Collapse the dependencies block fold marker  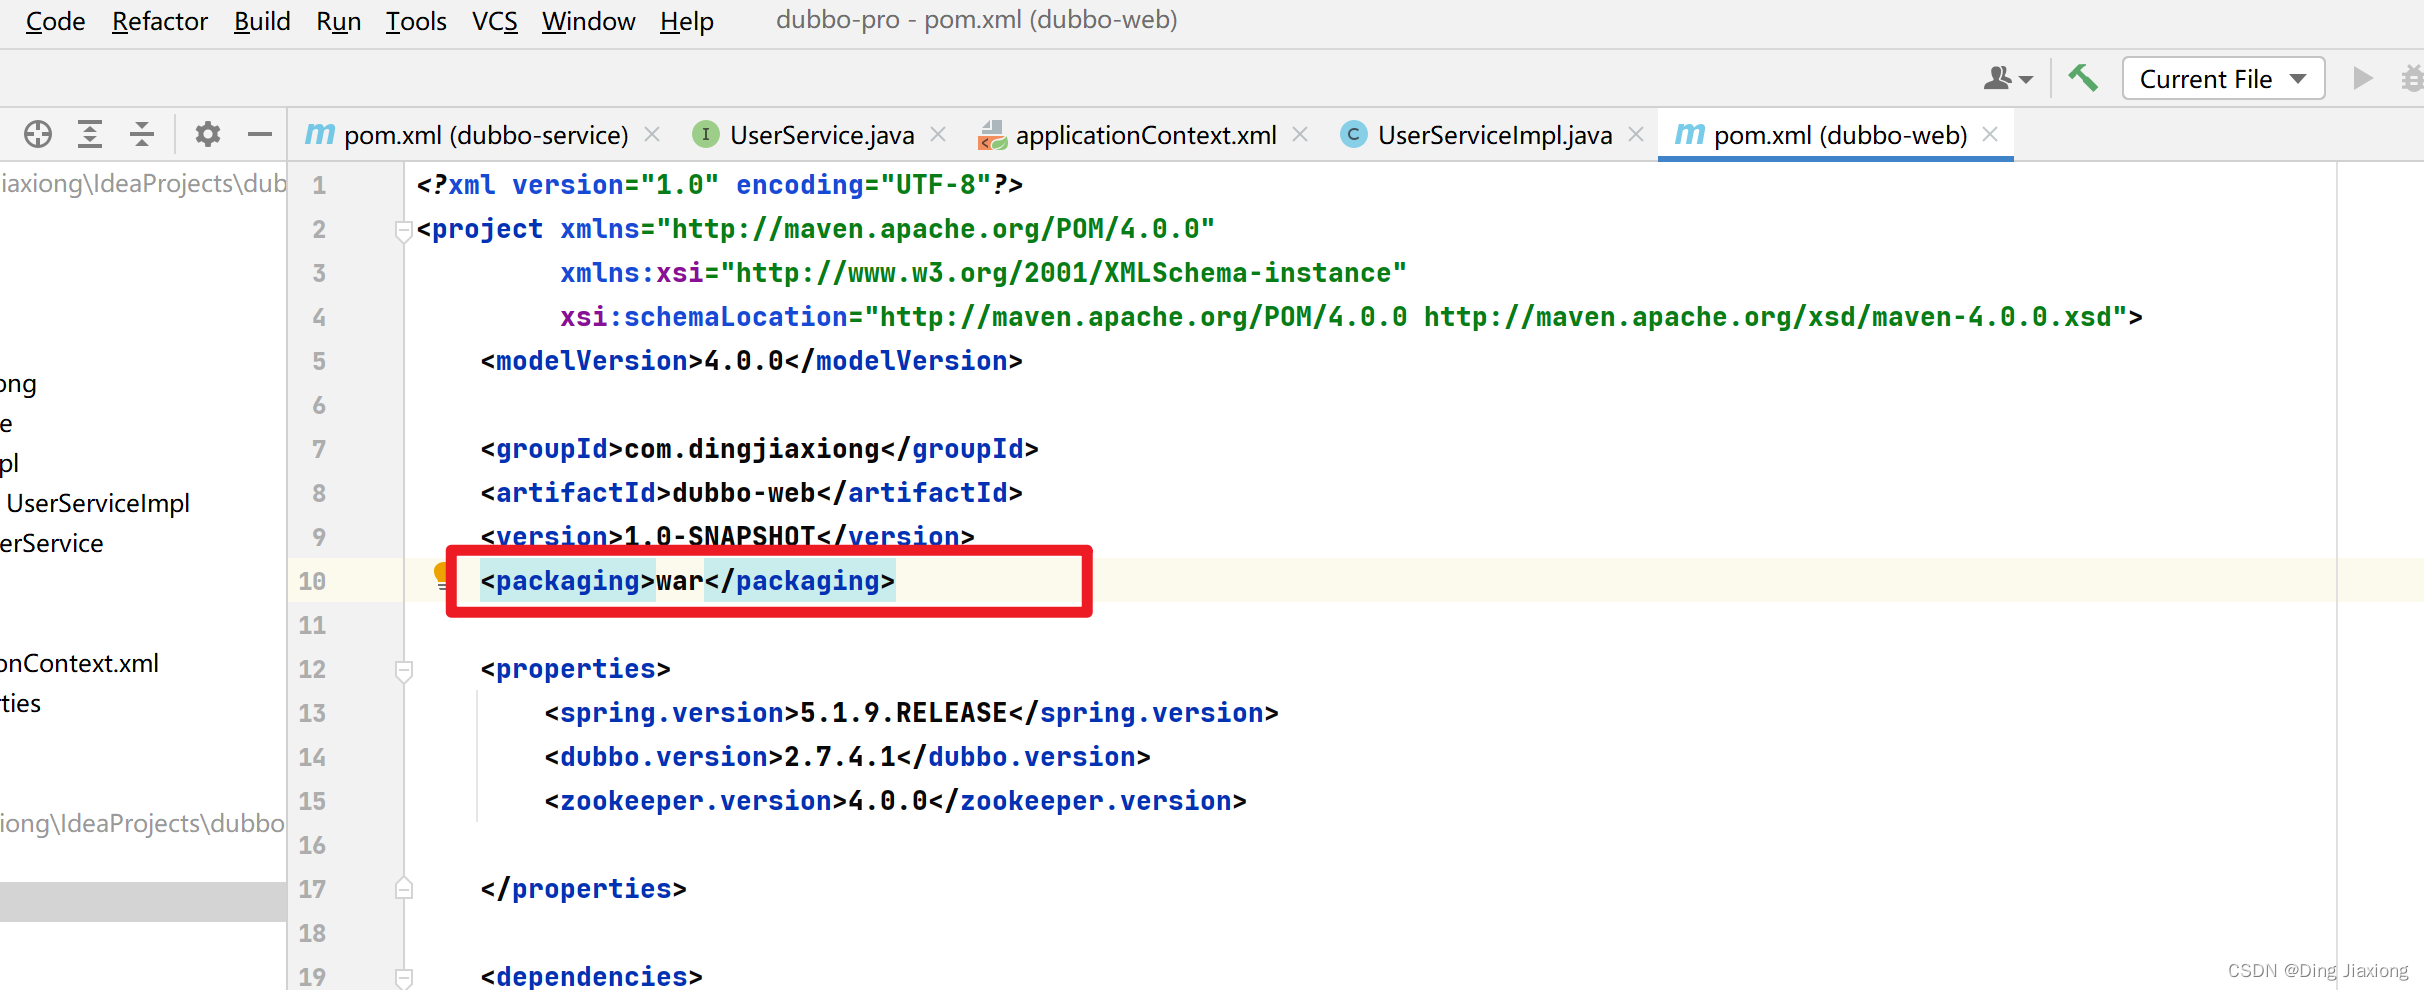click(404, 977)
